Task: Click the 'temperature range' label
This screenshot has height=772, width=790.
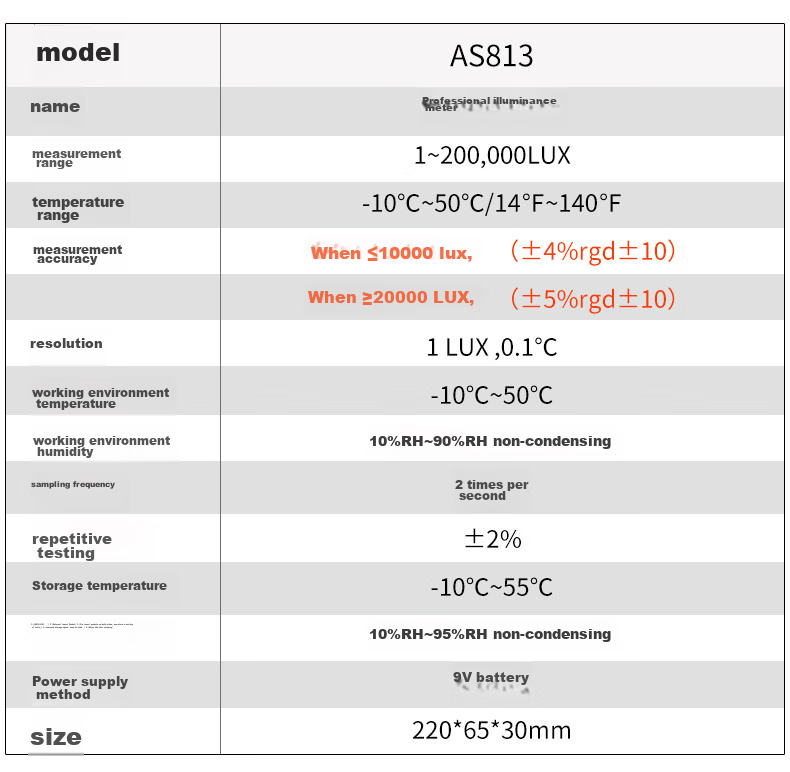Action: click(x=78, y=208)
